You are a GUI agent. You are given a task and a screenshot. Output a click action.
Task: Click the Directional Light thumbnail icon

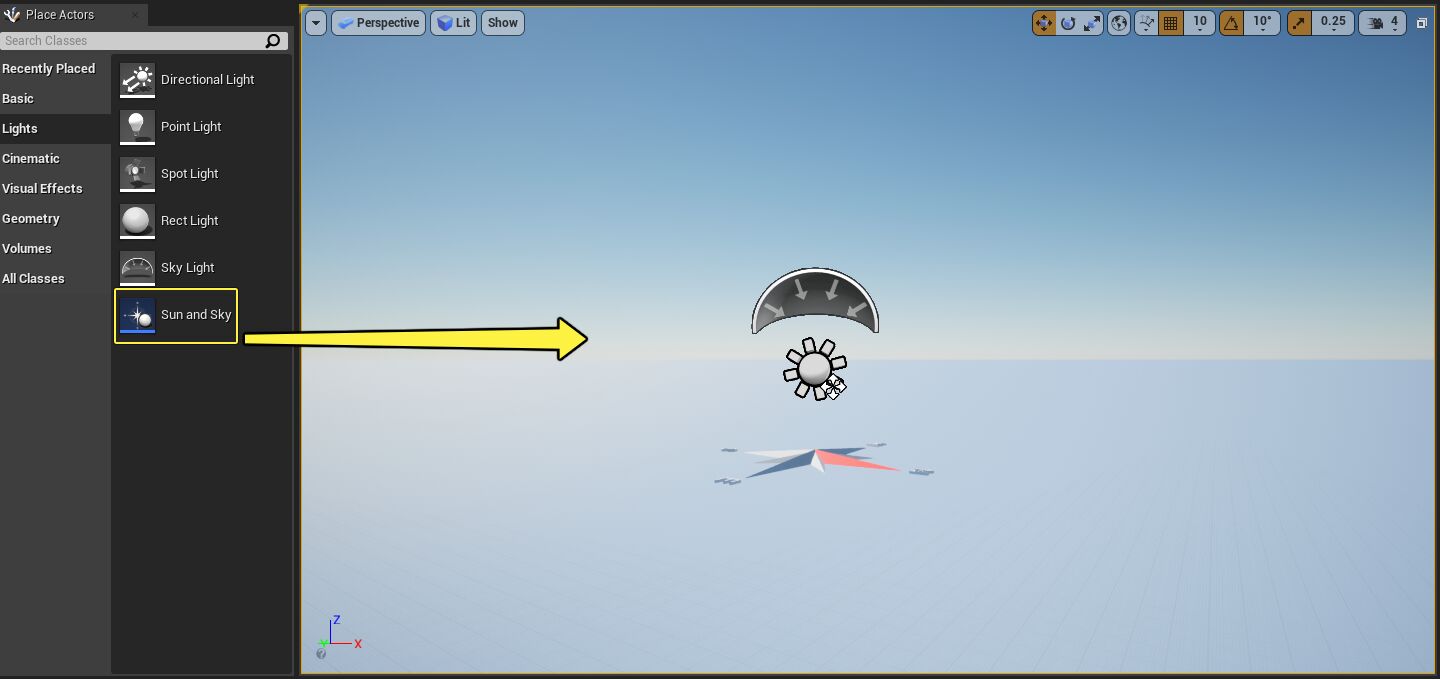[x=136, y=79]
